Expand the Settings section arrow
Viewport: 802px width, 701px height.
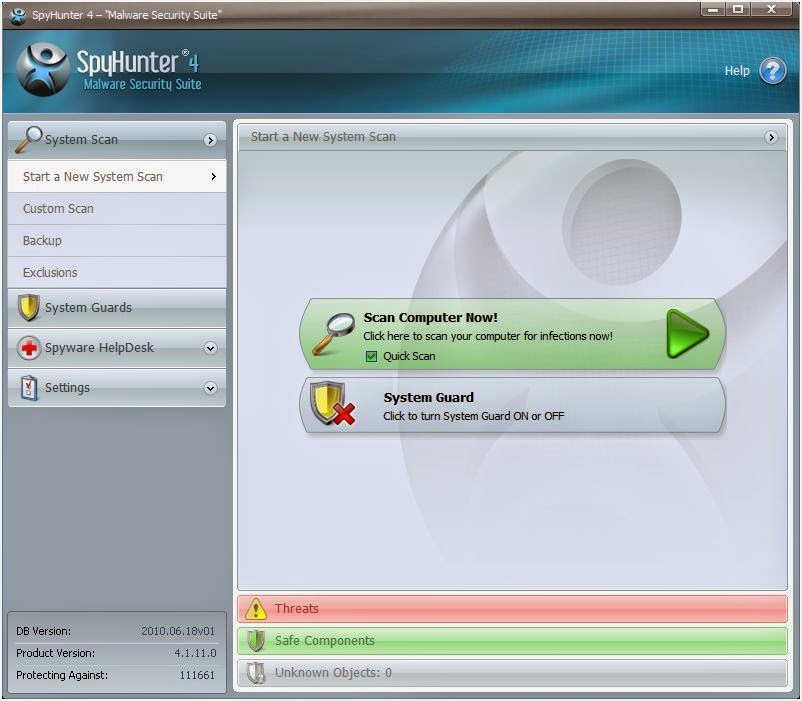click(x=210, y=388)
